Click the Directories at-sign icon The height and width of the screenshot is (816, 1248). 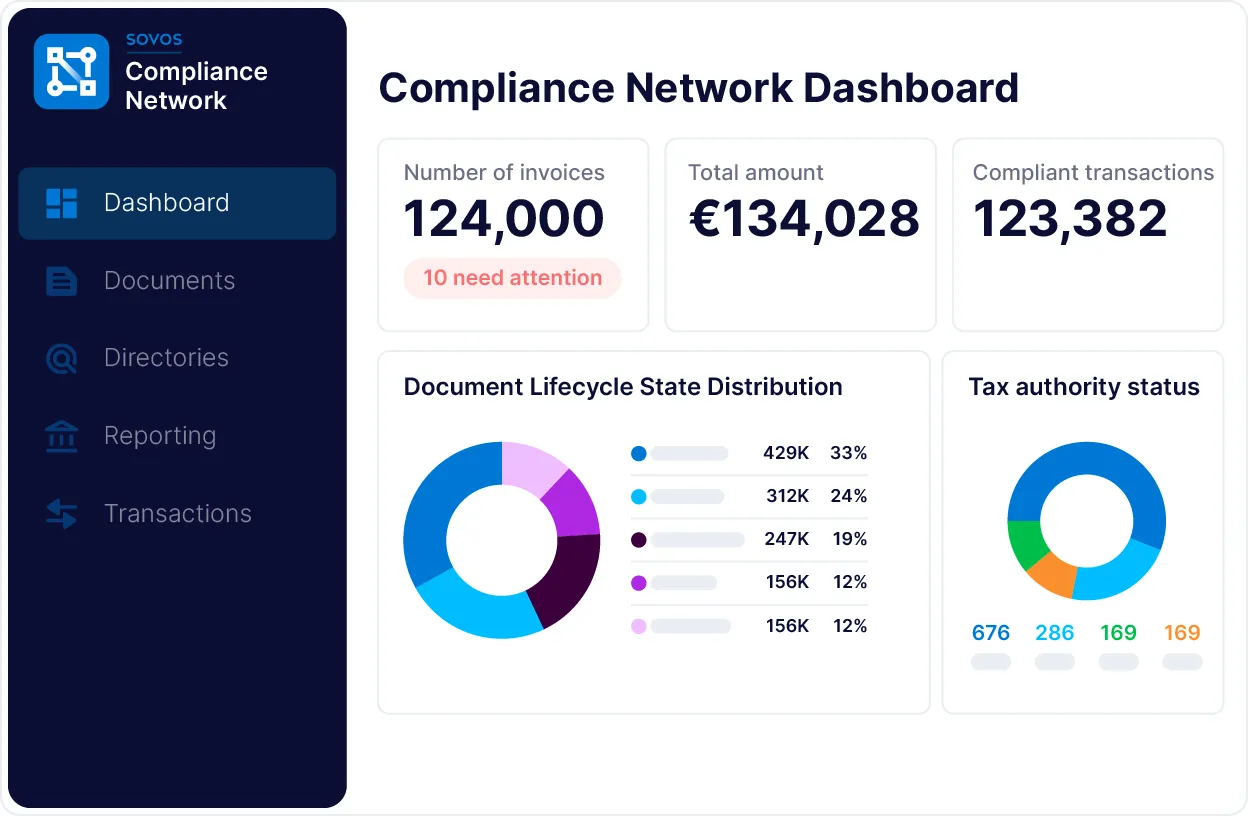click(62, 358)
